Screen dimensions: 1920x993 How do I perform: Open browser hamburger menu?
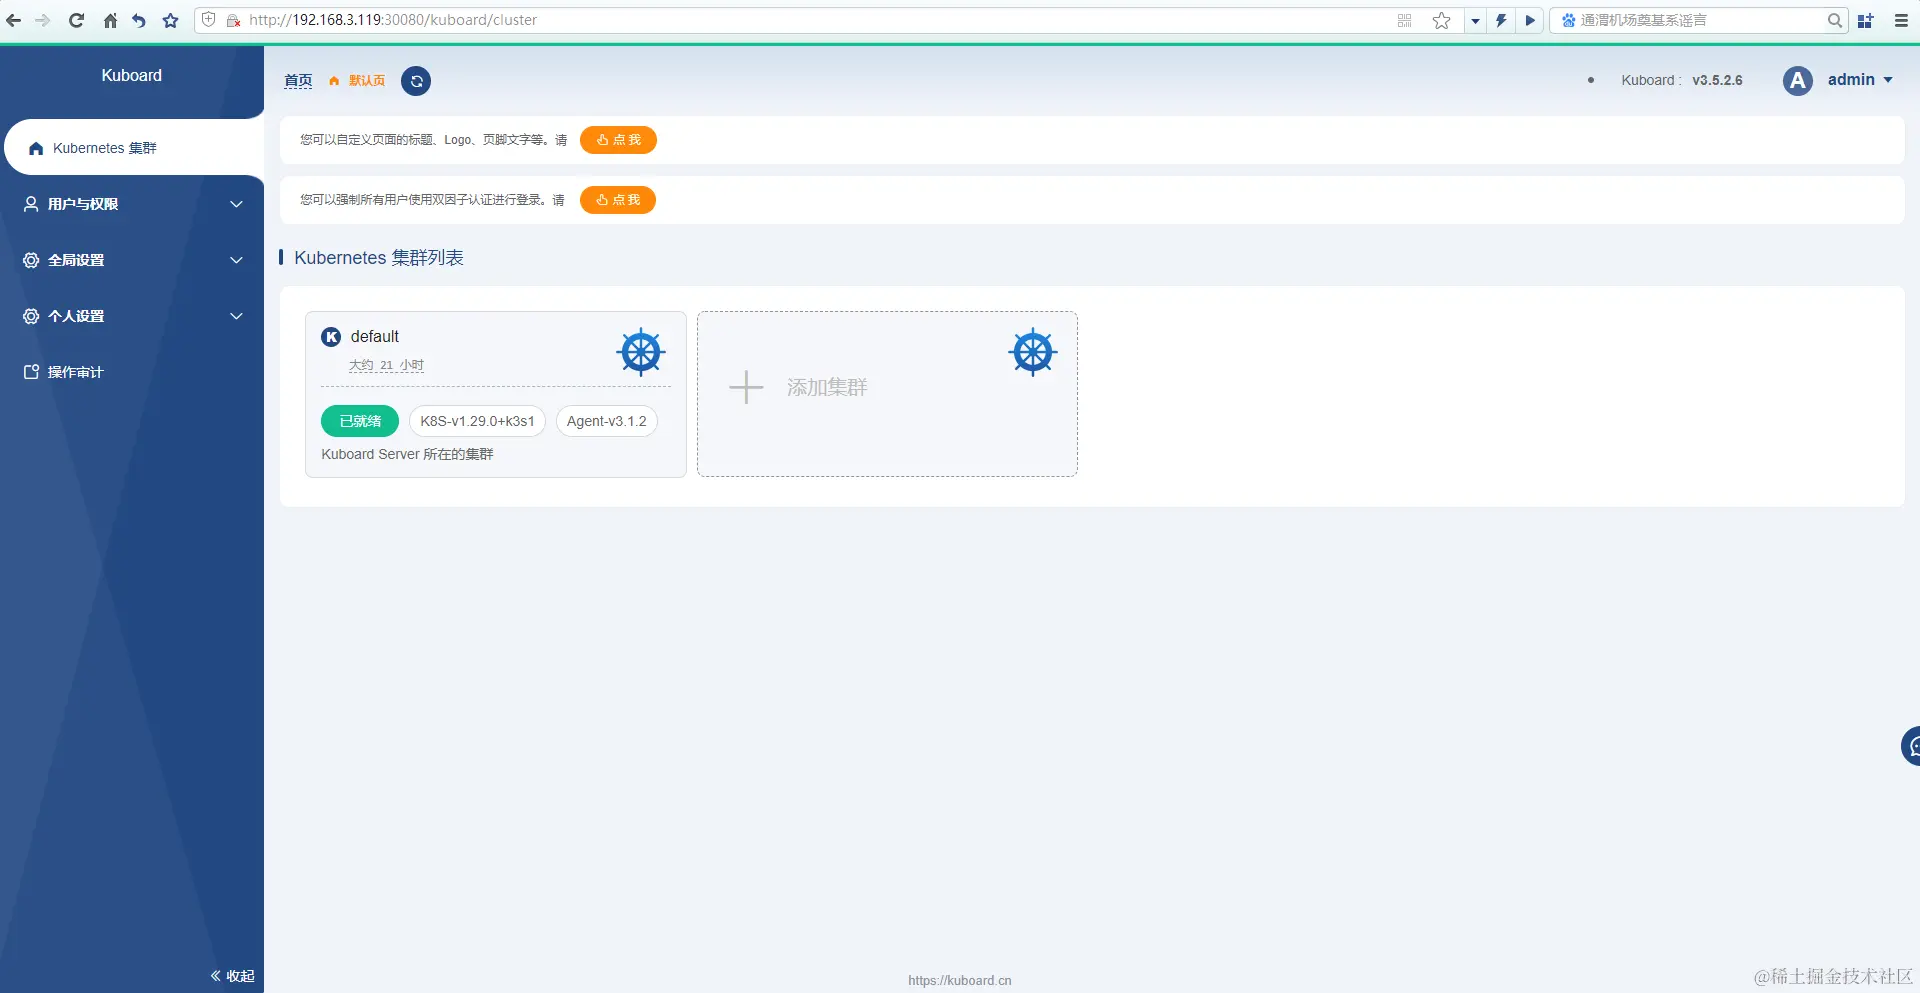[1901, 20]
